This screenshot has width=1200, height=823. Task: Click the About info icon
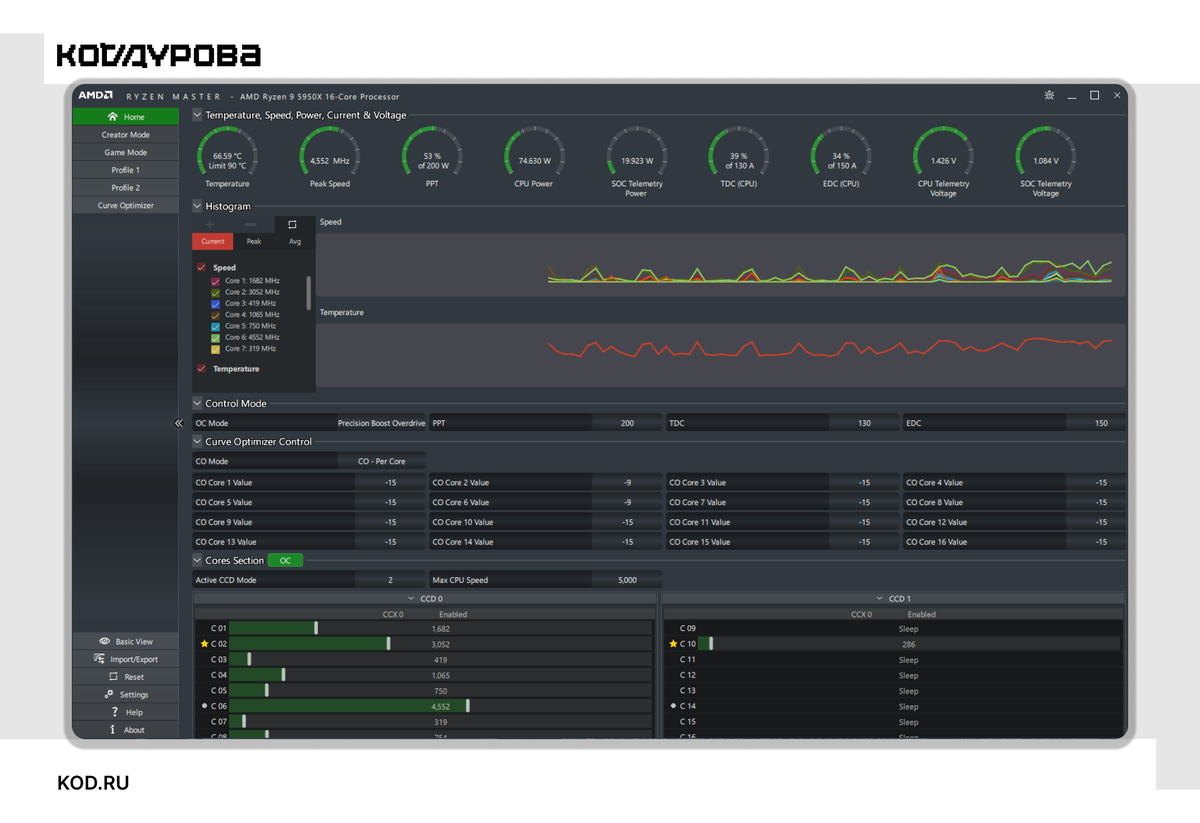coord(113,730)
